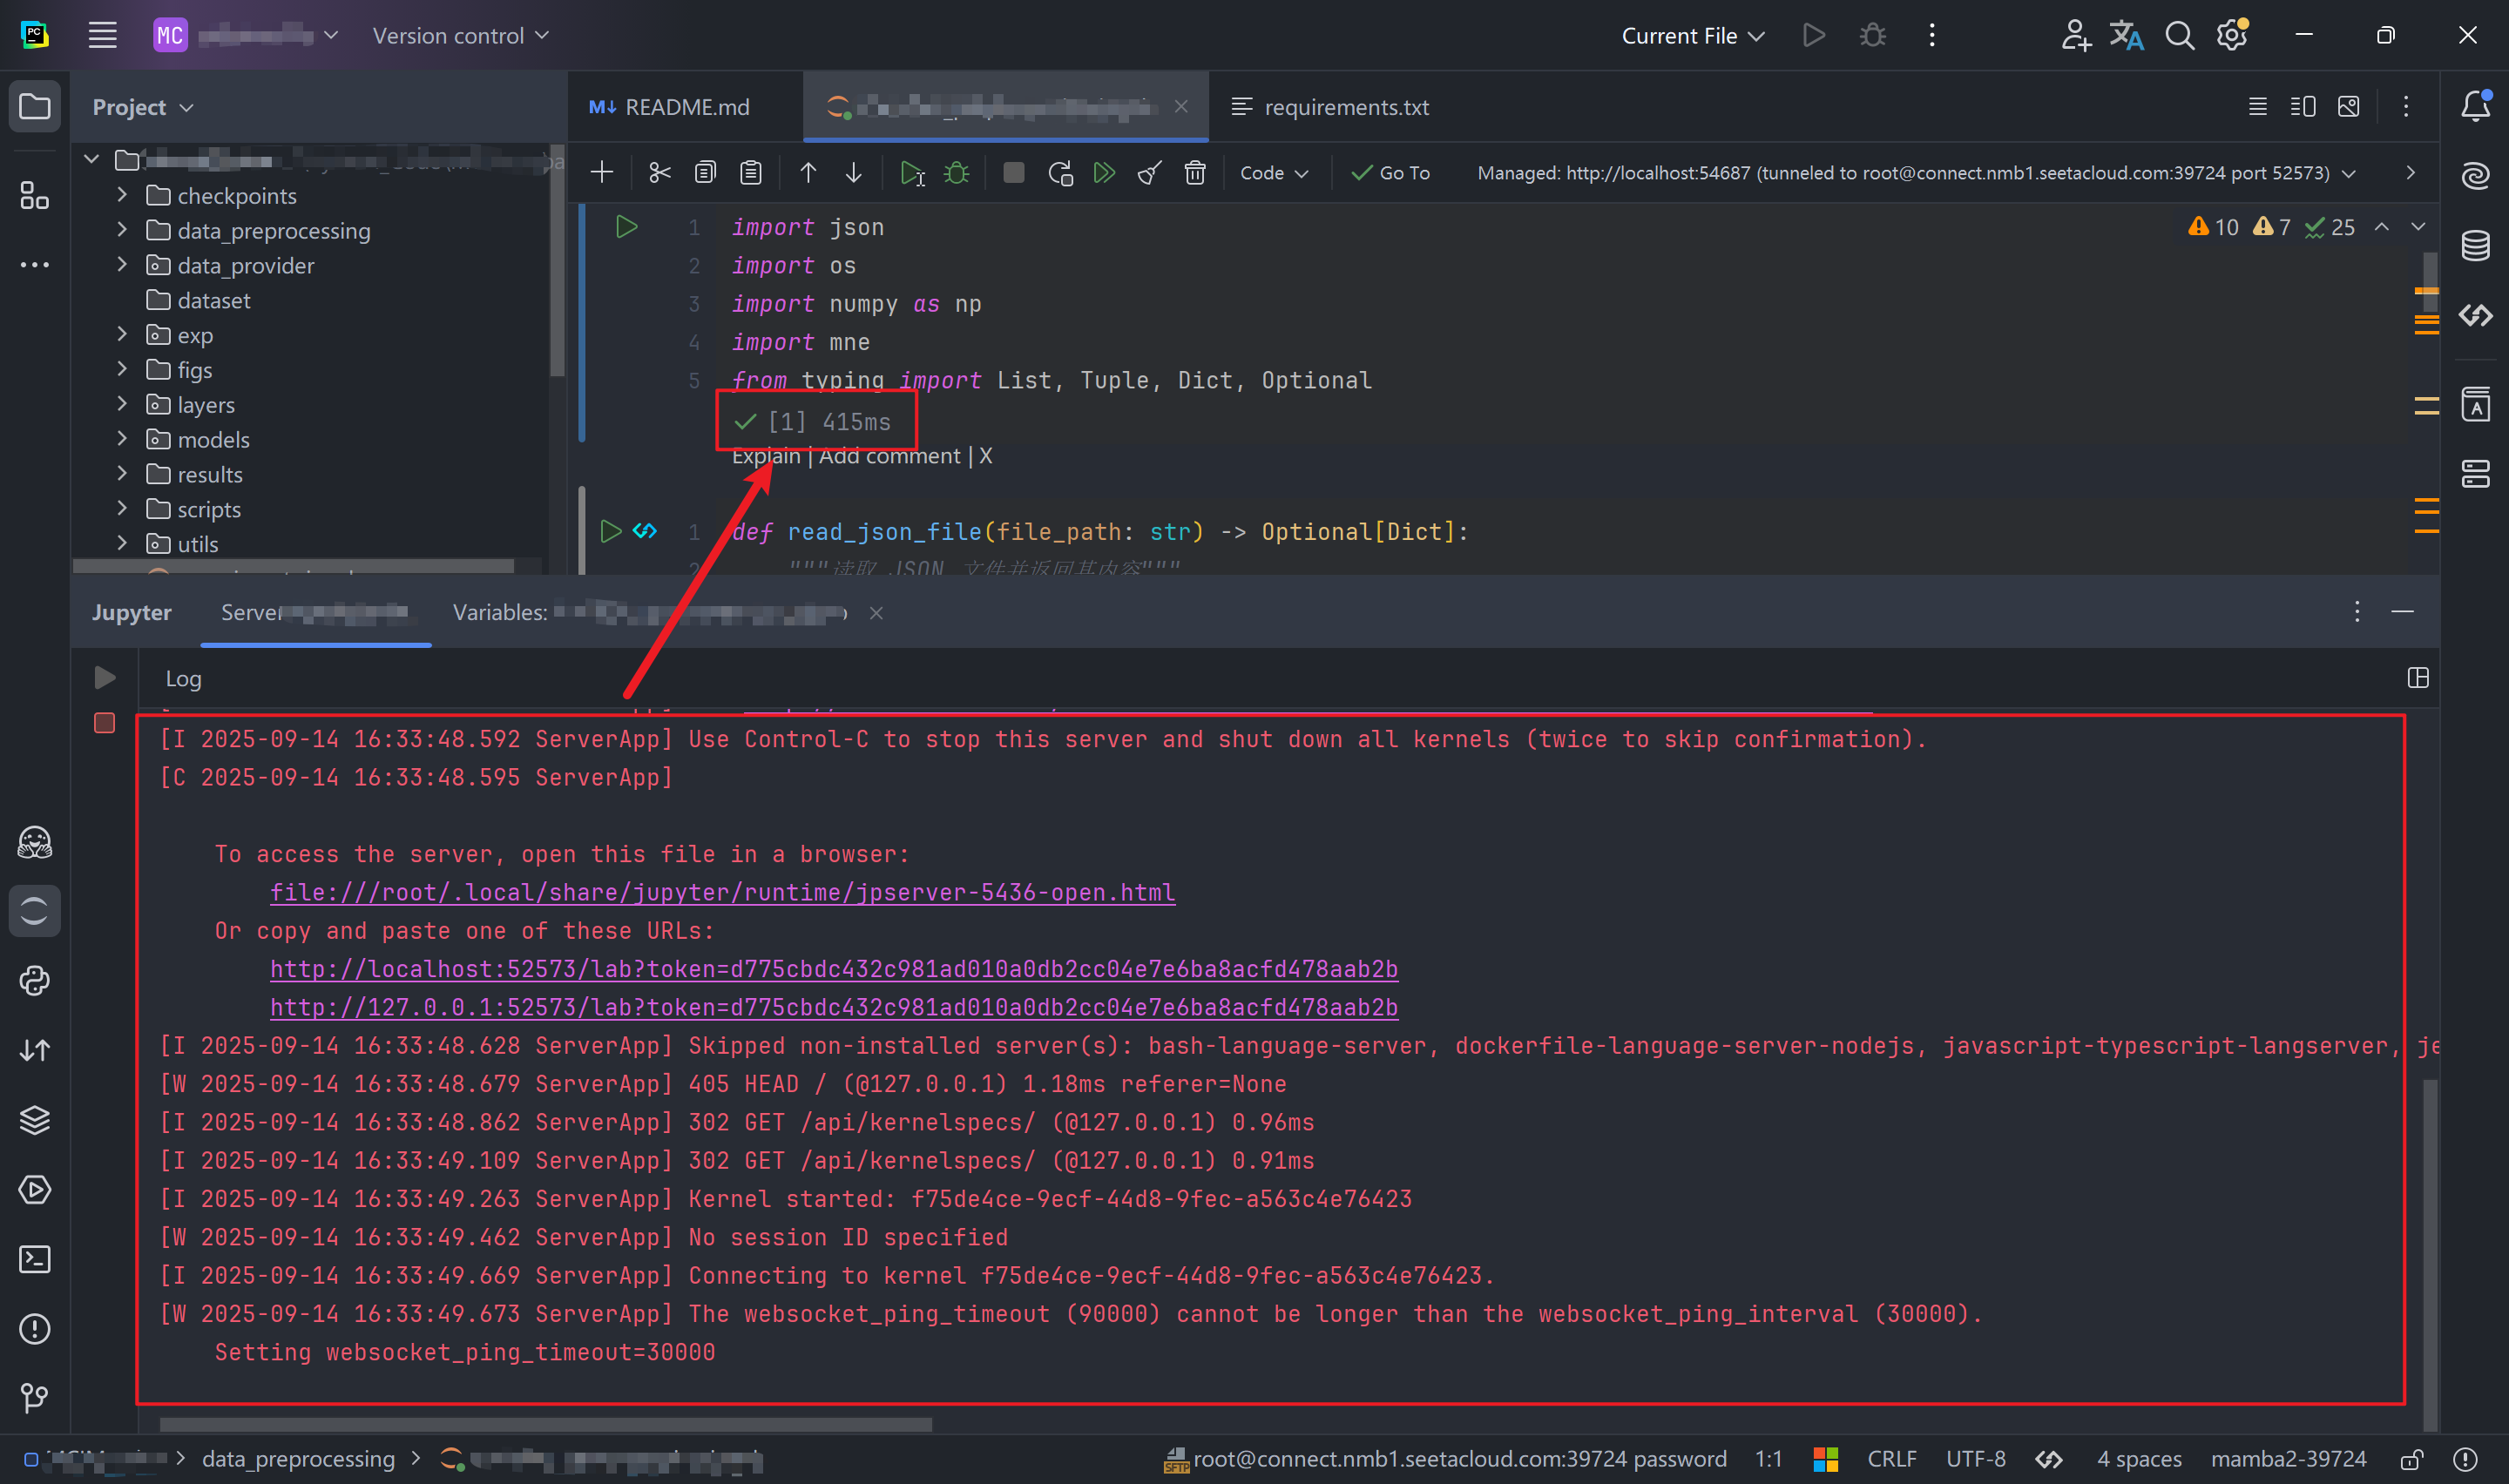Viewport: 2509px width, 1484px height.
Task: Open IDE settings gear
Action: click(x=2232, y=36)
